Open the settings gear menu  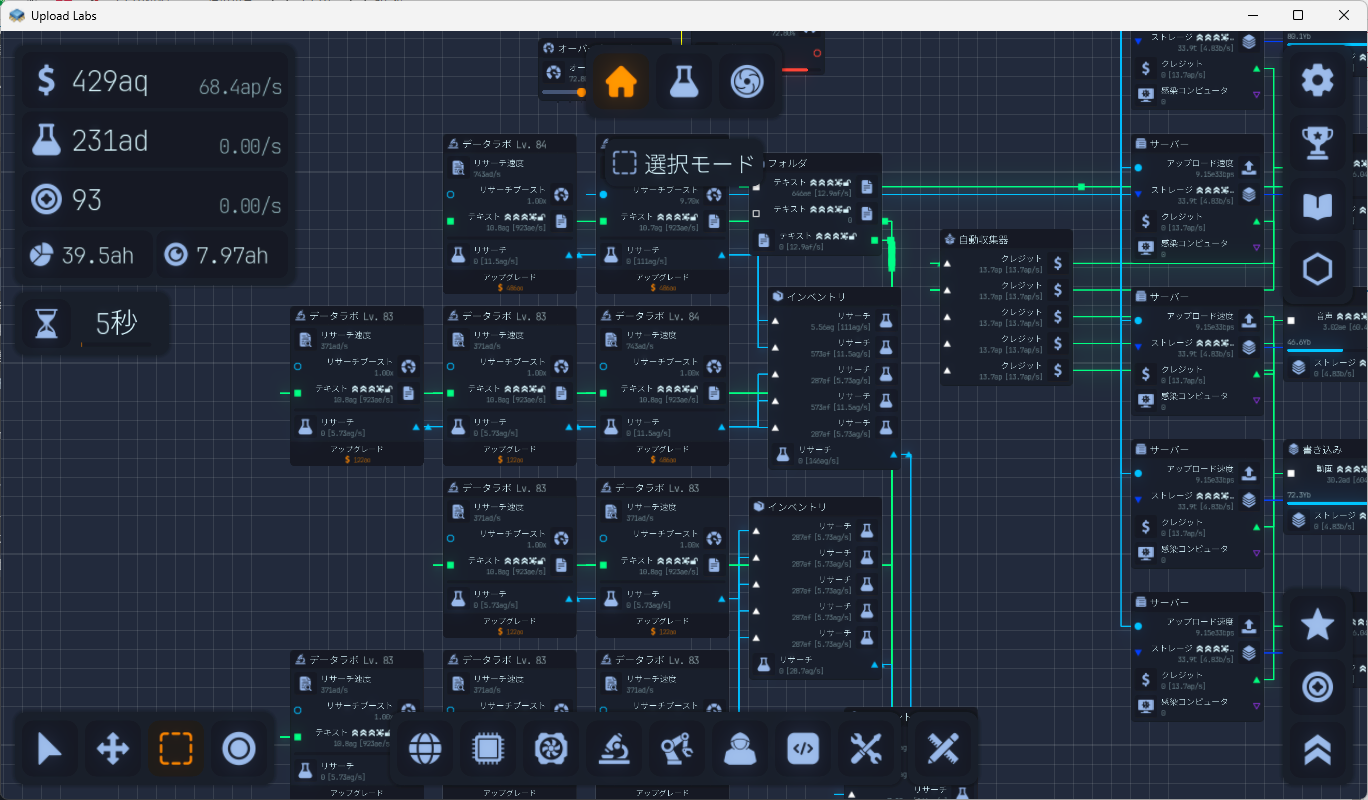pos(1317,80)
